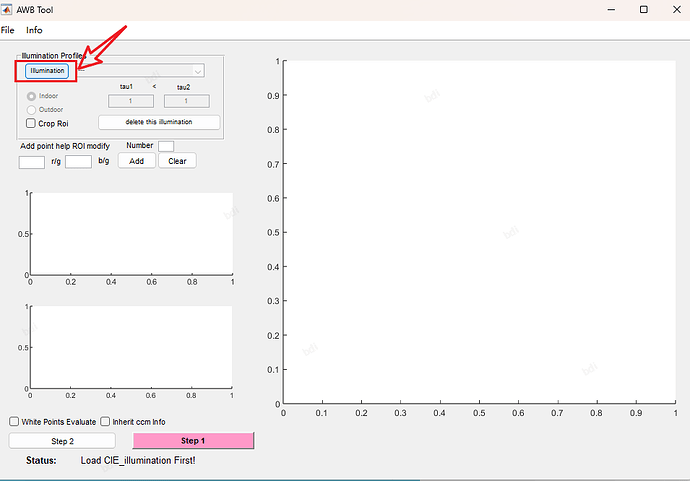690x481 pixels.
Task: Select the Indoor radio button
Action: click(31, 96)
